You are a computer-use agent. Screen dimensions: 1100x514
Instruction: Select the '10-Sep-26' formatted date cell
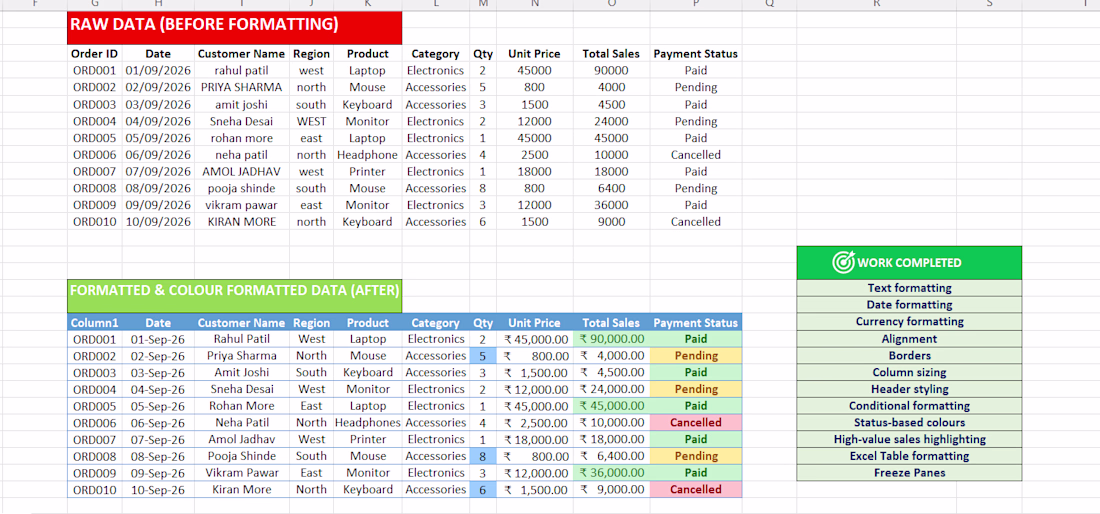159,489
